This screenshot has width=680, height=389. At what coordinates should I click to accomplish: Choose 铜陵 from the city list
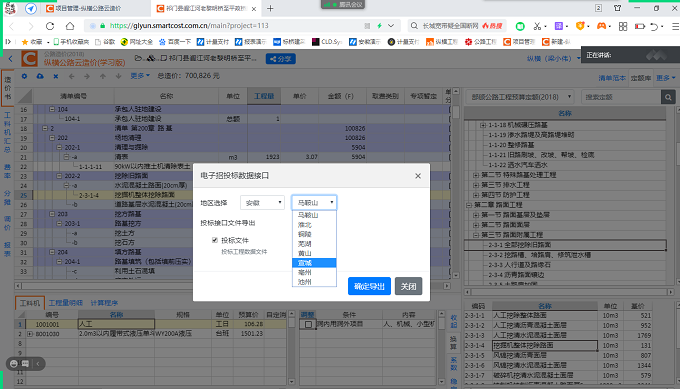(x=314, y=234)
